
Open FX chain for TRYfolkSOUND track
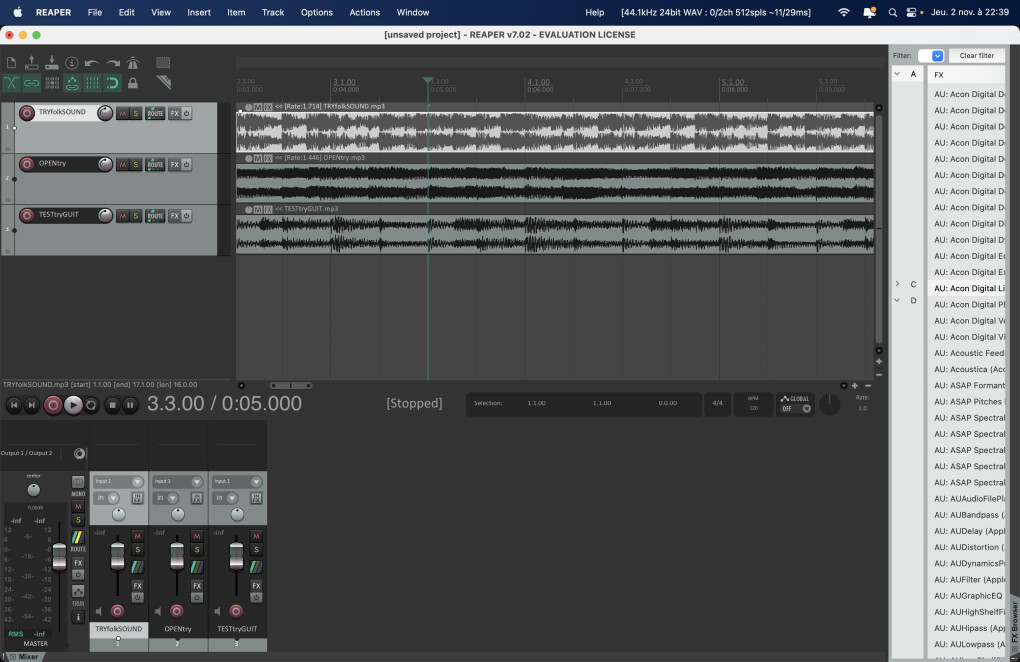(174, 113)
